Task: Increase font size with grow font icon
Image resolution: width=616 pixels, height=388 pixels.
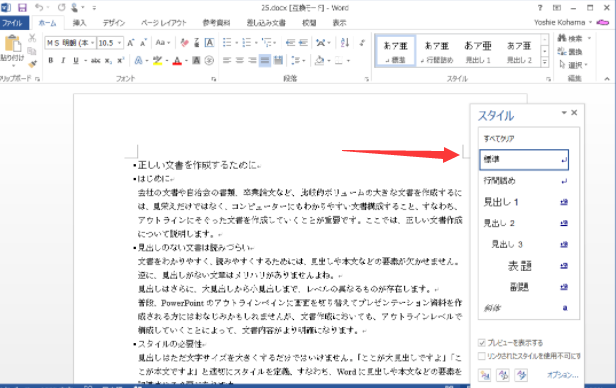Action: tap(130, 43)
